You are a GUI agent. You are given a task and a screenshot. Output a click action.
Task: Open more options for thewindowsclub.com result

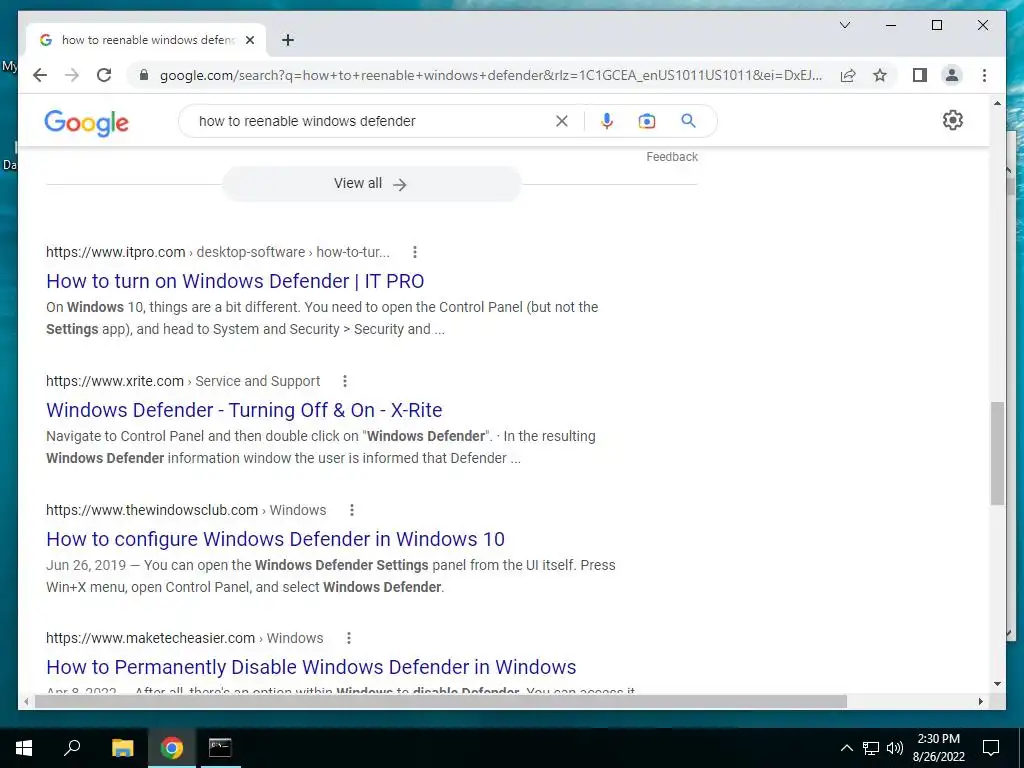pos(351,510)
